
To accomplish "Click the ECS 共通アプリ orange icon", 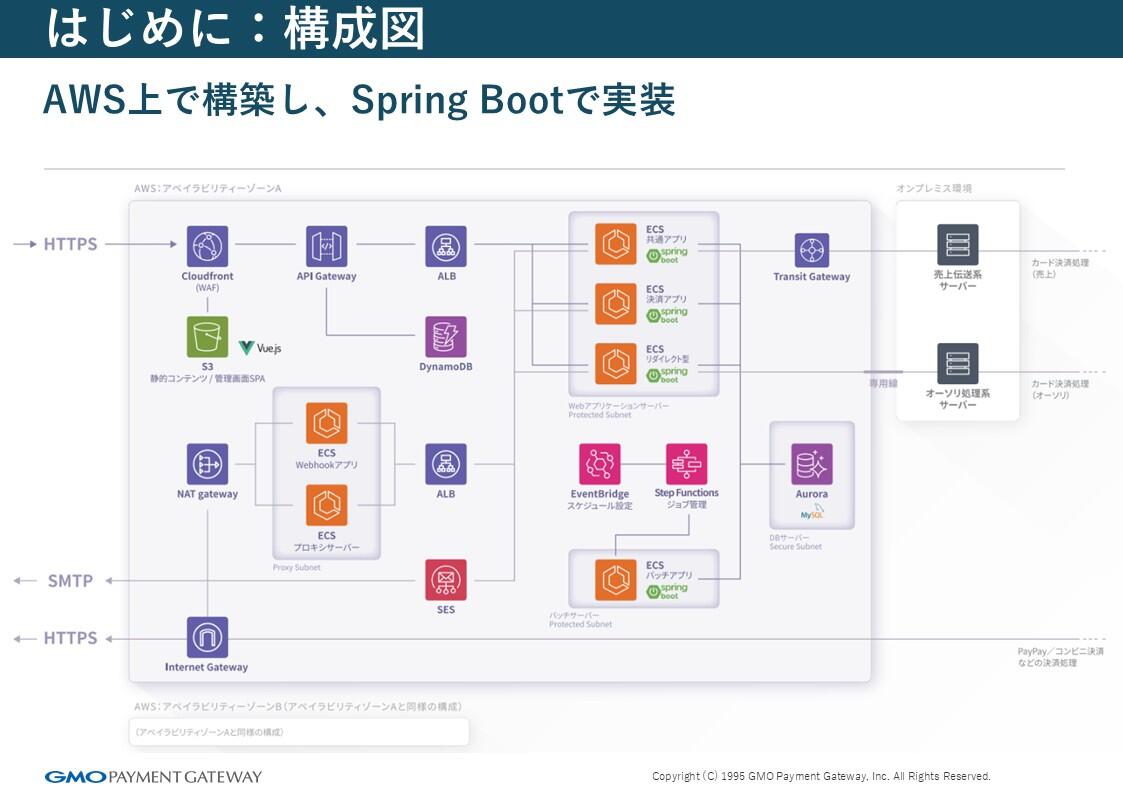I will coord(615,243).
